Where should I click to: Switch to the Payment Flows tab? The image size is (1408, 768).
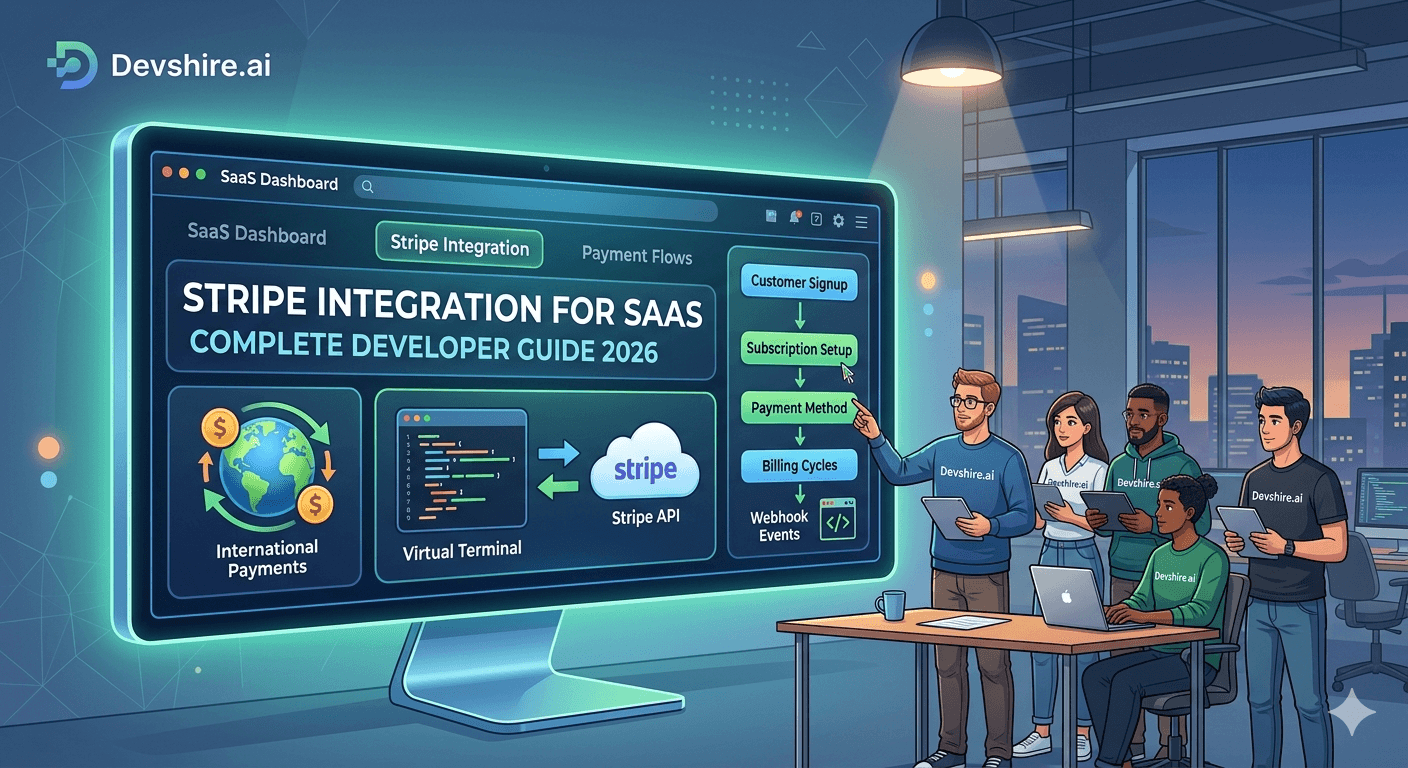click(x=637, y=256)
